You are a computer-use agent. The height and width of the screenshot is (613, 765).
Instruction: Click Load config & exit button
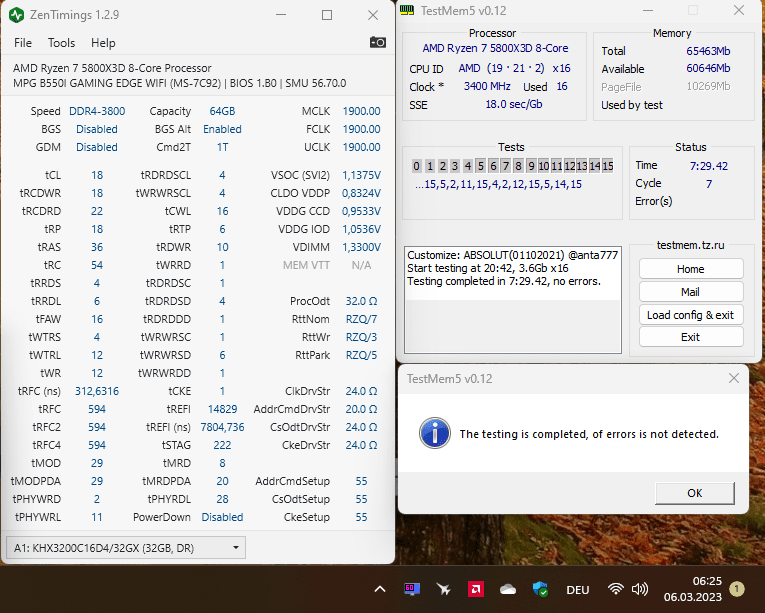(691, 315)
